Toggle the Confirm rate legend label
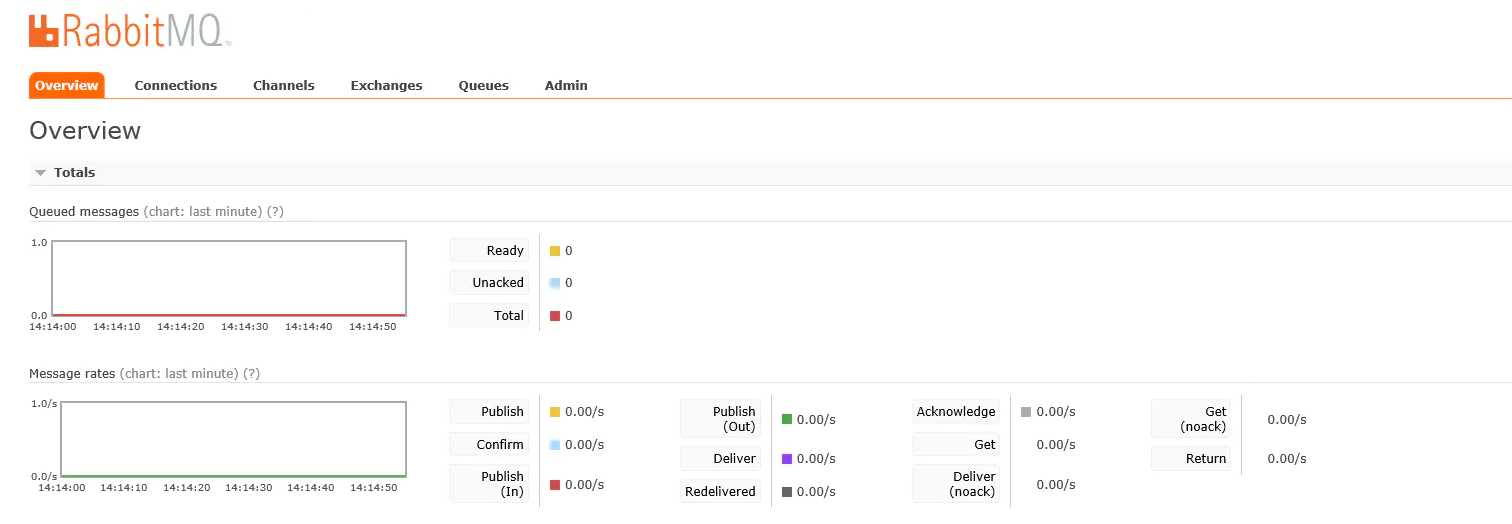 tap(489, 444)
